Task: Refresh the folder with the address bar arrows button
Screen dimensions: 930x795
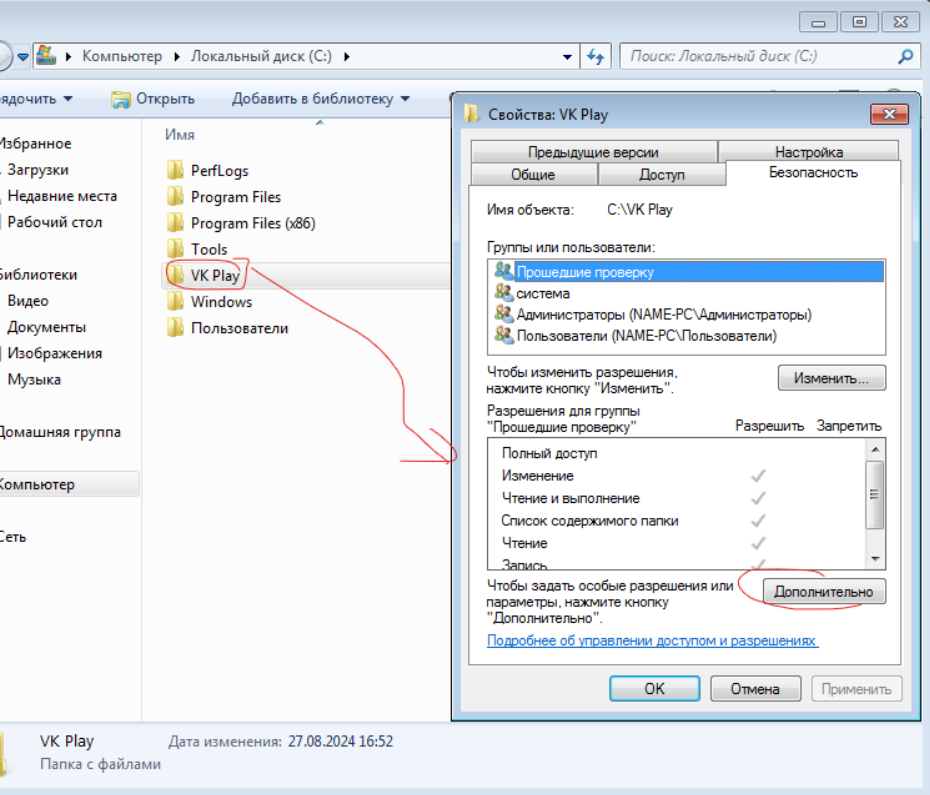Action: 595,56
